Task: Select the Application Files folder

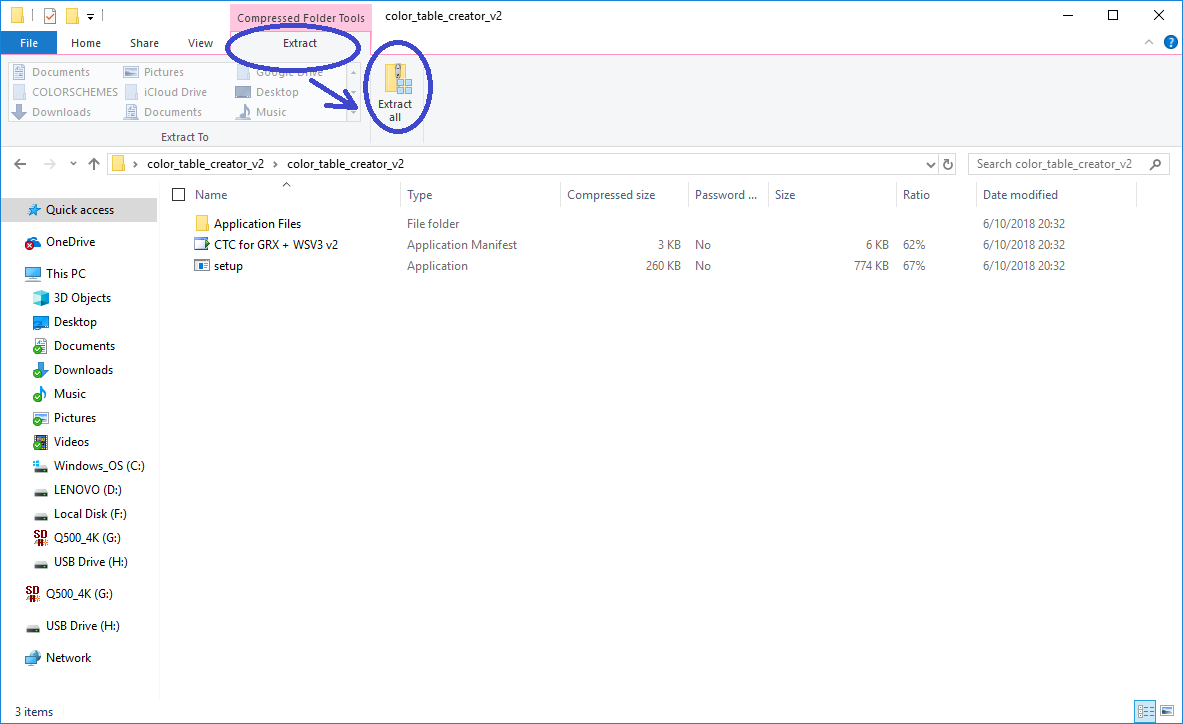Action: pos(257,224)
